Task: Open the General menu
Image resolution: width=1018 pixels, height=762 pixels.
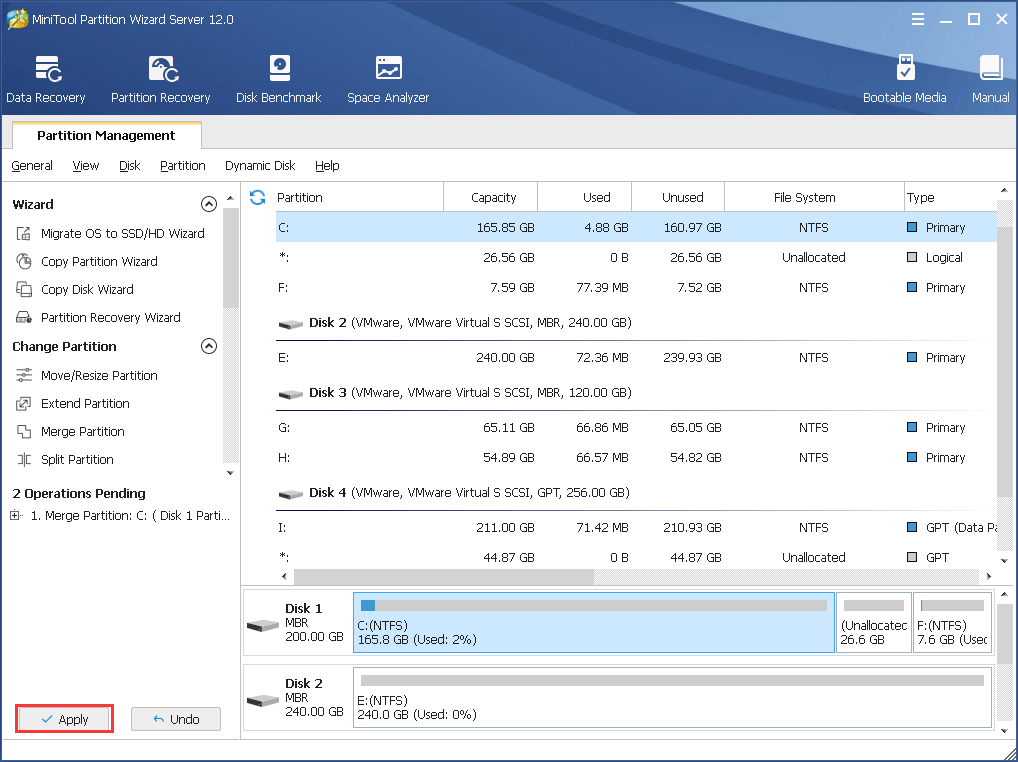Action: coord(32,166)
